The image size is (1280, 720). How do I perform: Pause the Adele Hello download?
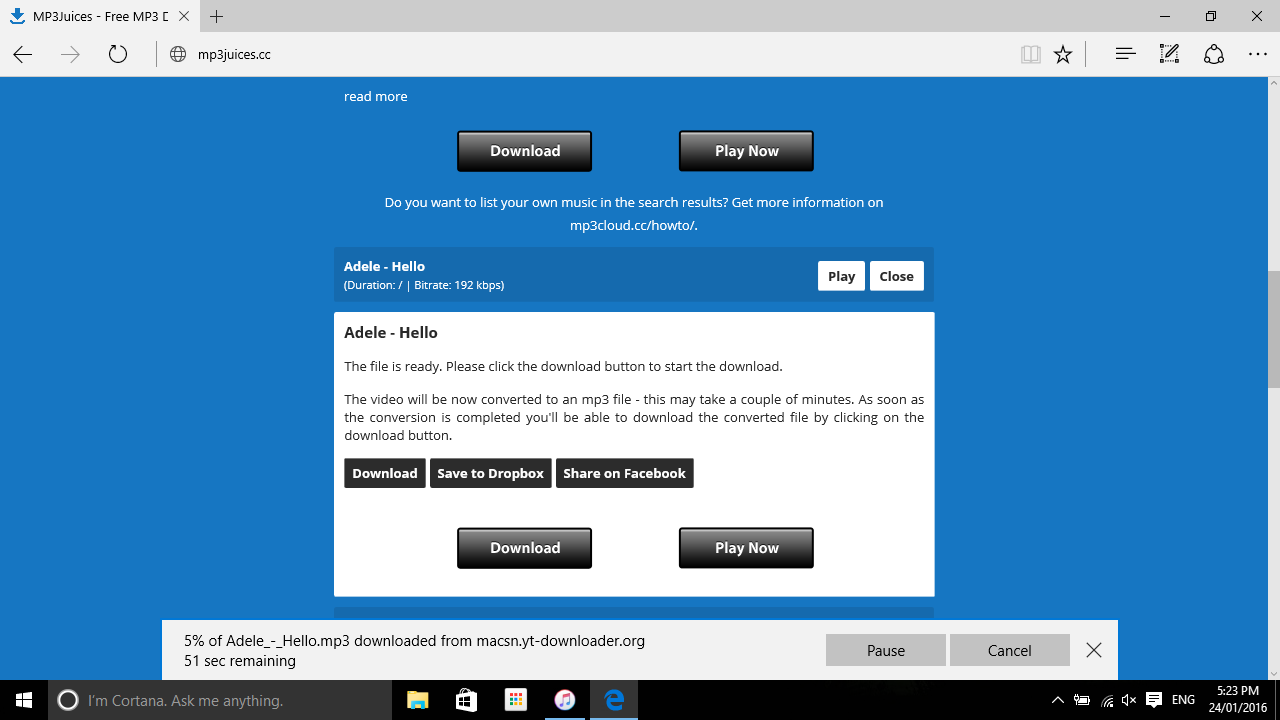pos(884,650)
